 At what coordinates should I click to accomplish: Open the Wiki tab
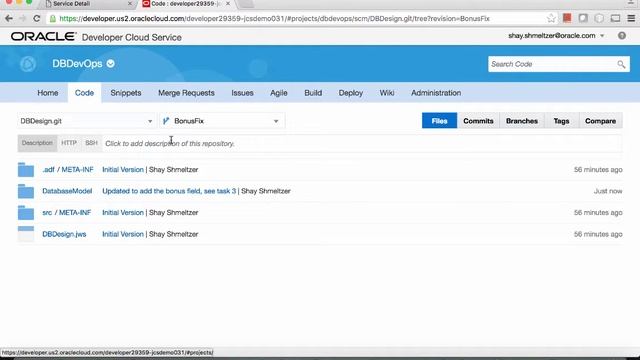(387, 93)
